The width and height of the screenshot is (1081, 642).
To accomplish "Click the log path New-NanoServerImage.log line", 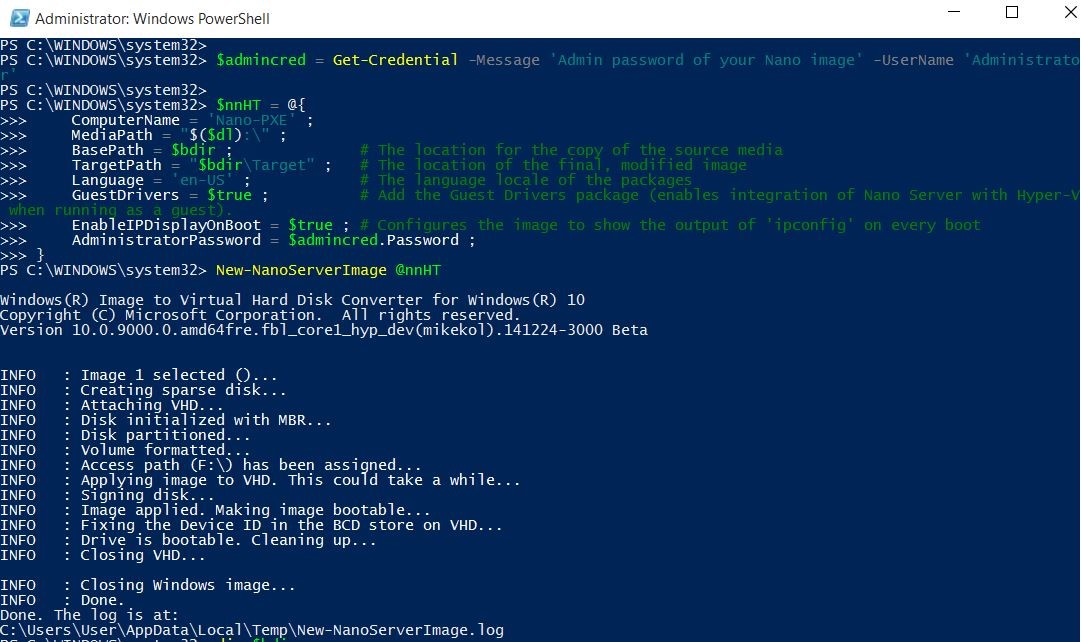I will pyautogui.click(x=252, y=630).
